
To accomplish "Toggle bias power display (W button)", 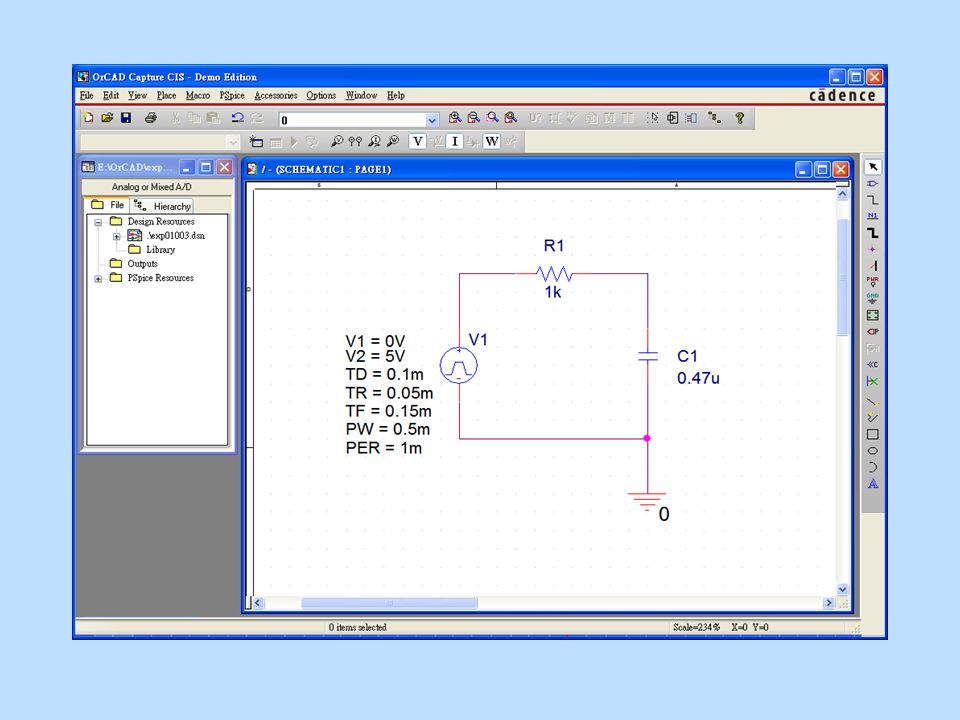I will [492, 142].
